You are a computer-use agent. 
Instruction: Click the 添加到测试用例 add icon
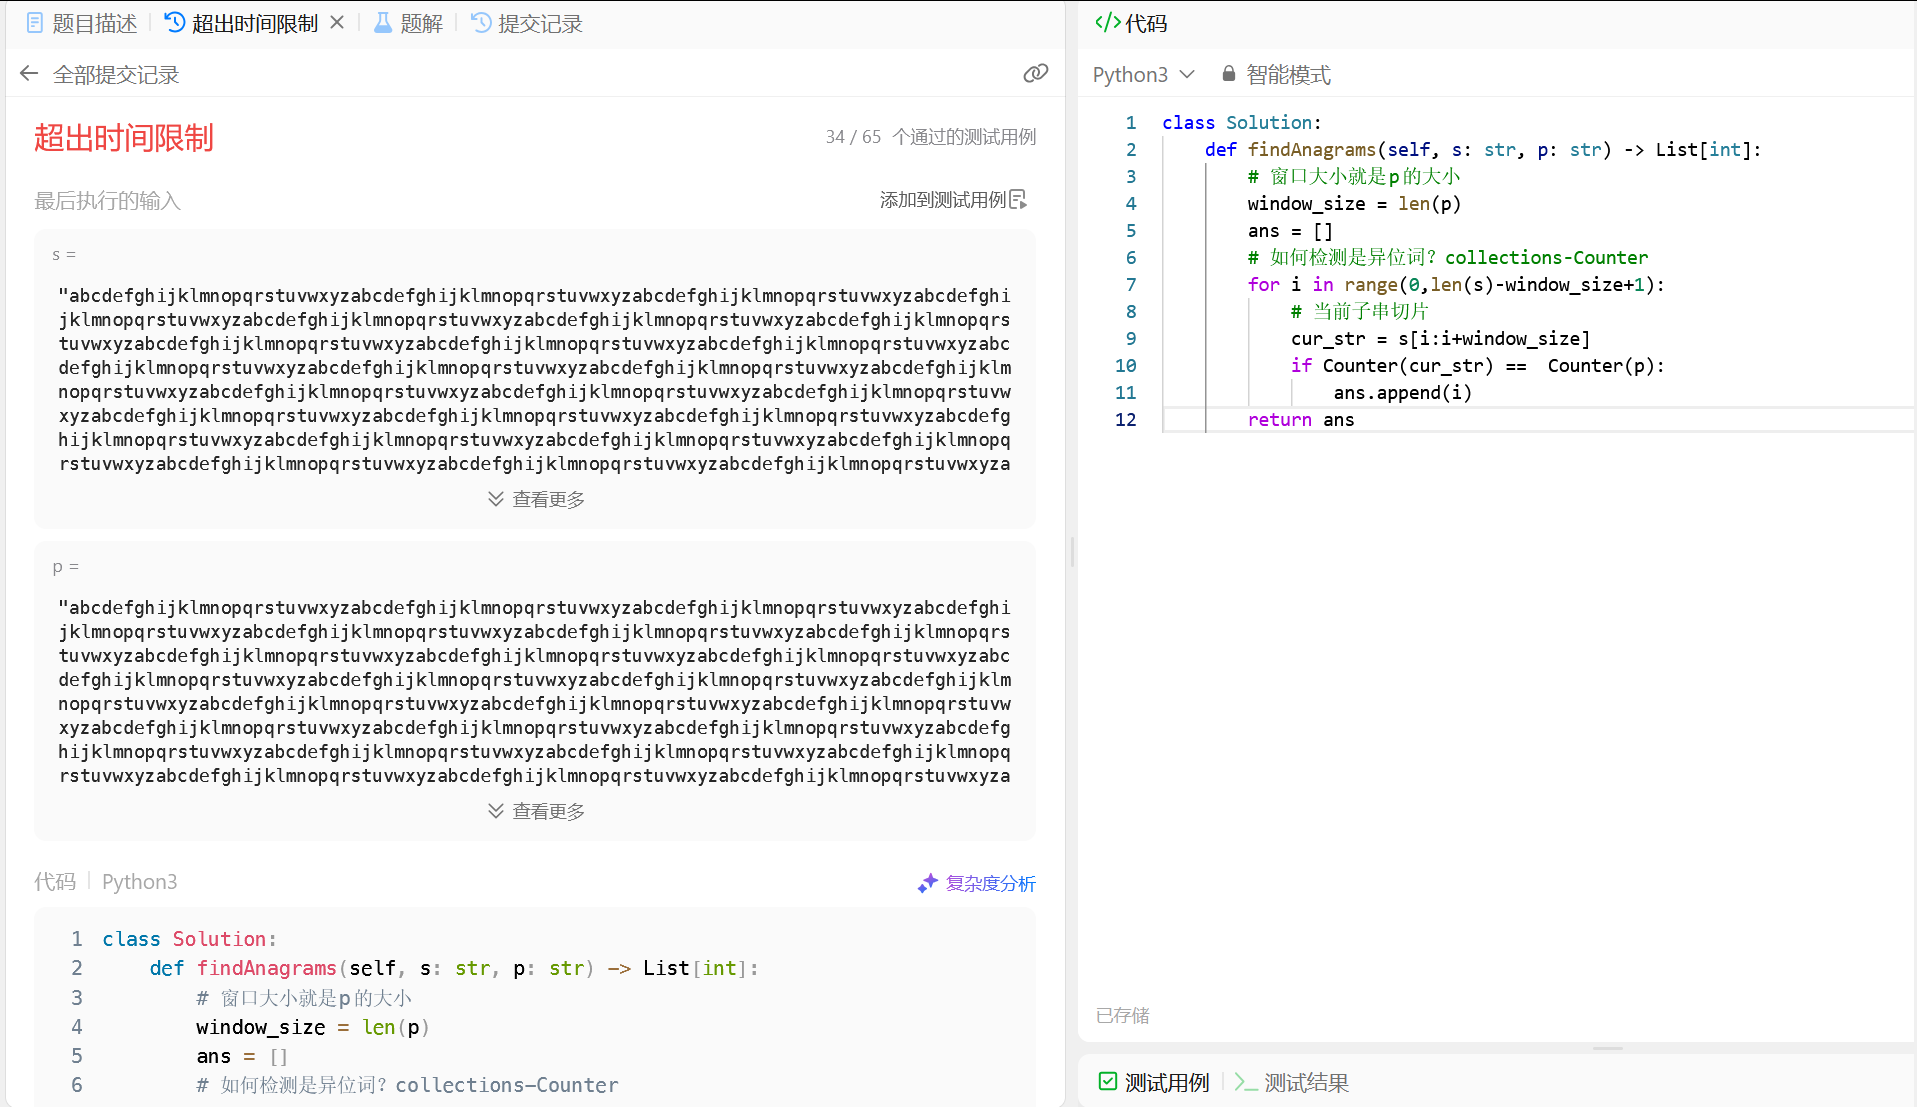point(1018,200)
